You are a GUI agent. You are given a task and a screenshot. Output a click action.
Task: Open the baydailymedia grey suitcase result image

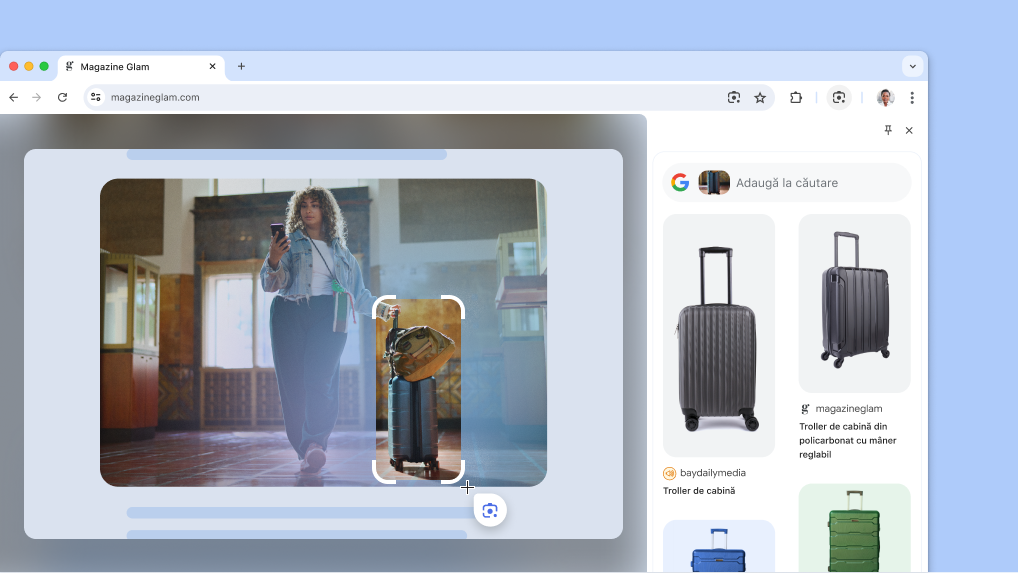click(x=719, y=335)
